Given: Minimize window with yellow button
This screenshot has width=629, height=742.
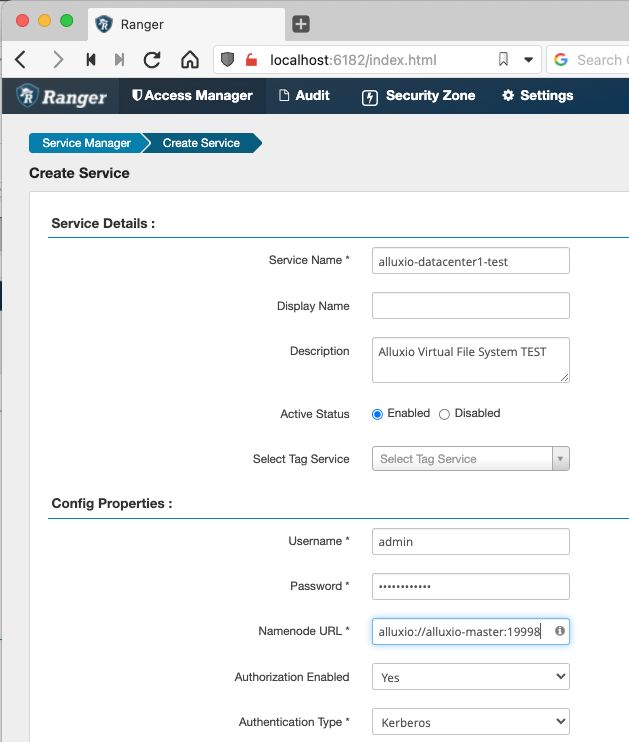Looking at the screenshot, I should [x=44, y=21].
